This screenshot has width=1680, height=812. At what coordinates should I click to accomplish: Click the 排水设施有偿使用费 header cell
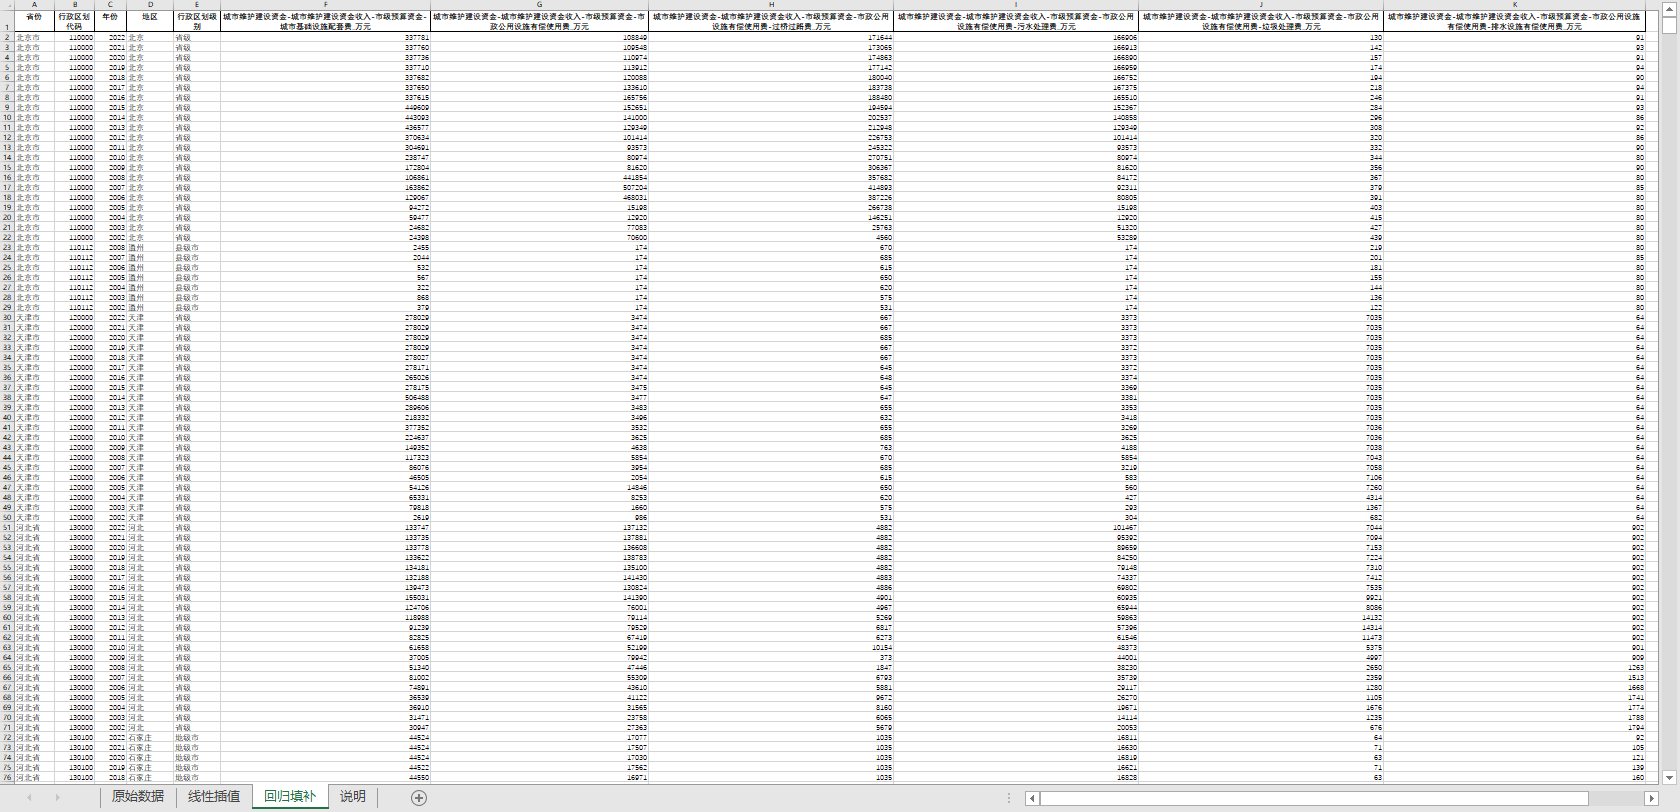click(x=1514, y=22)
